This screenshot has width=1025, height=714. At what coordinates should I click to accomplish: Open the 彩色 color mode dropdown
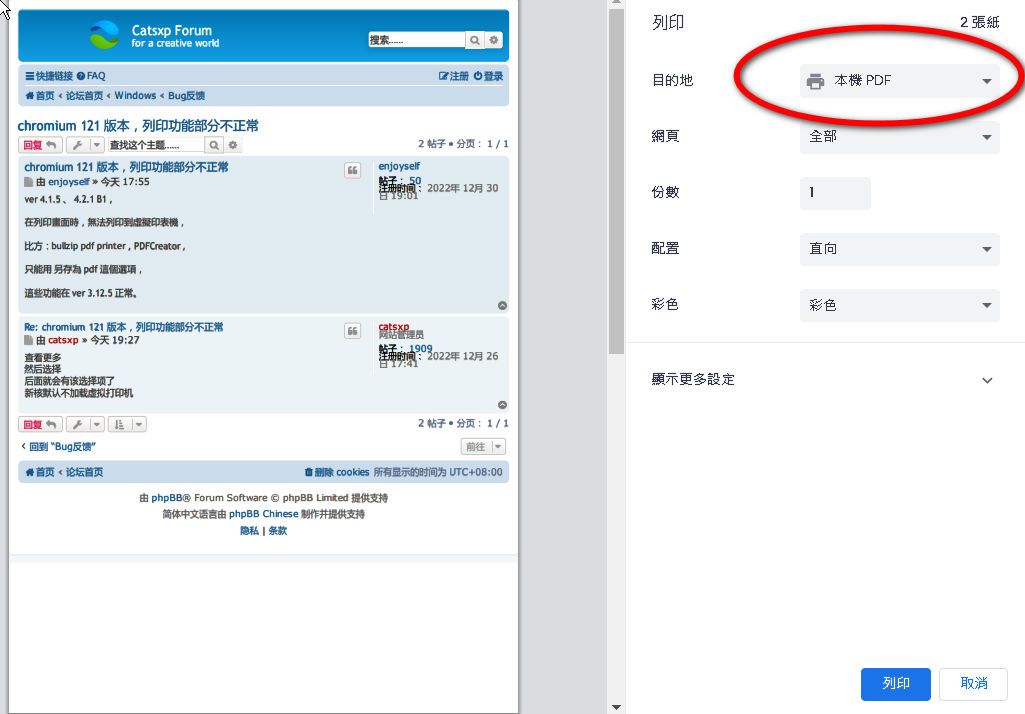(x=899, y=305)
